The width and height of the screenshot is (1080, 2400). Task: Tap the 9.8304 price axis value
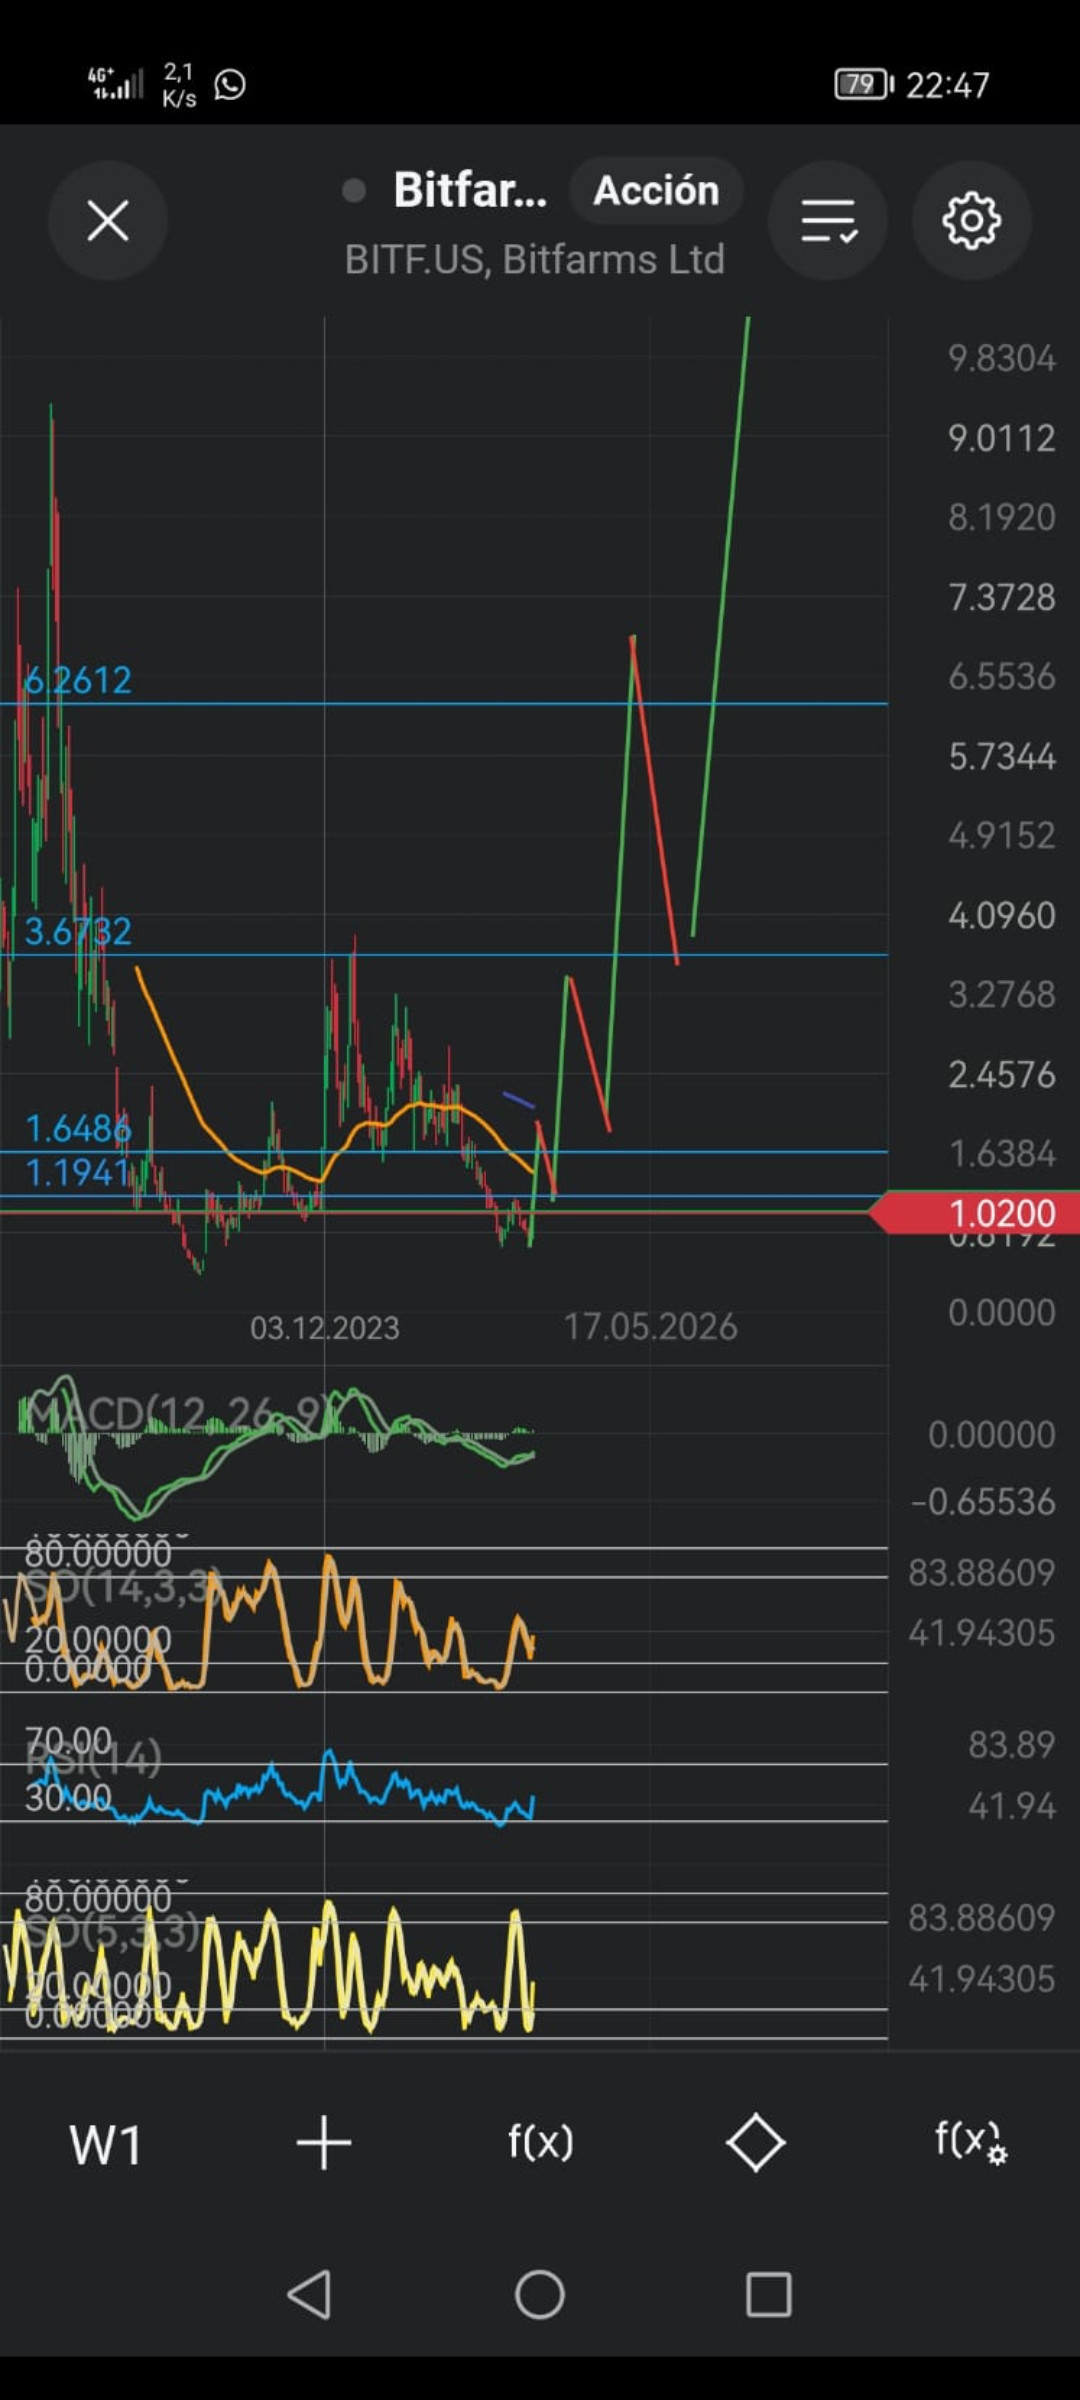1001,358
